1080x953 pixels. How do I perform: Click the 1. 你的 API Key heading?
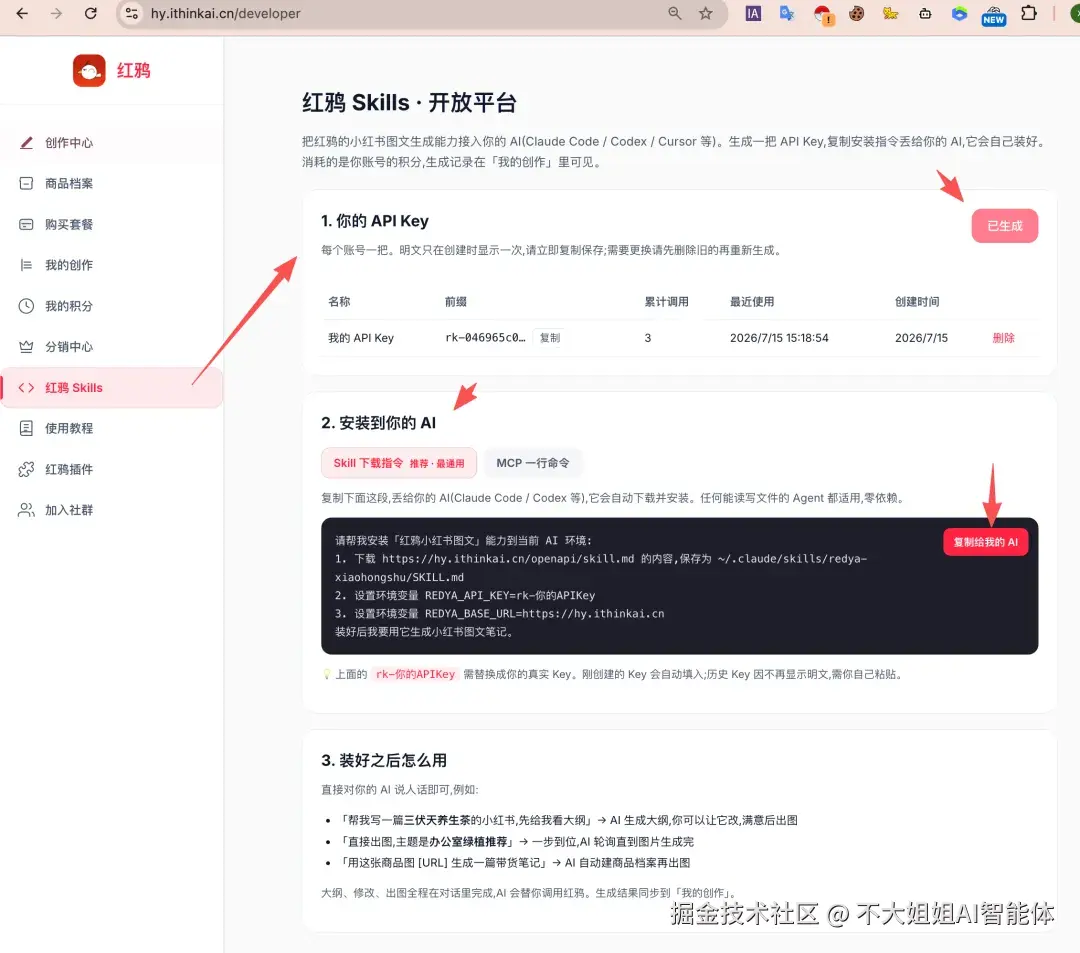pos(375,221)
